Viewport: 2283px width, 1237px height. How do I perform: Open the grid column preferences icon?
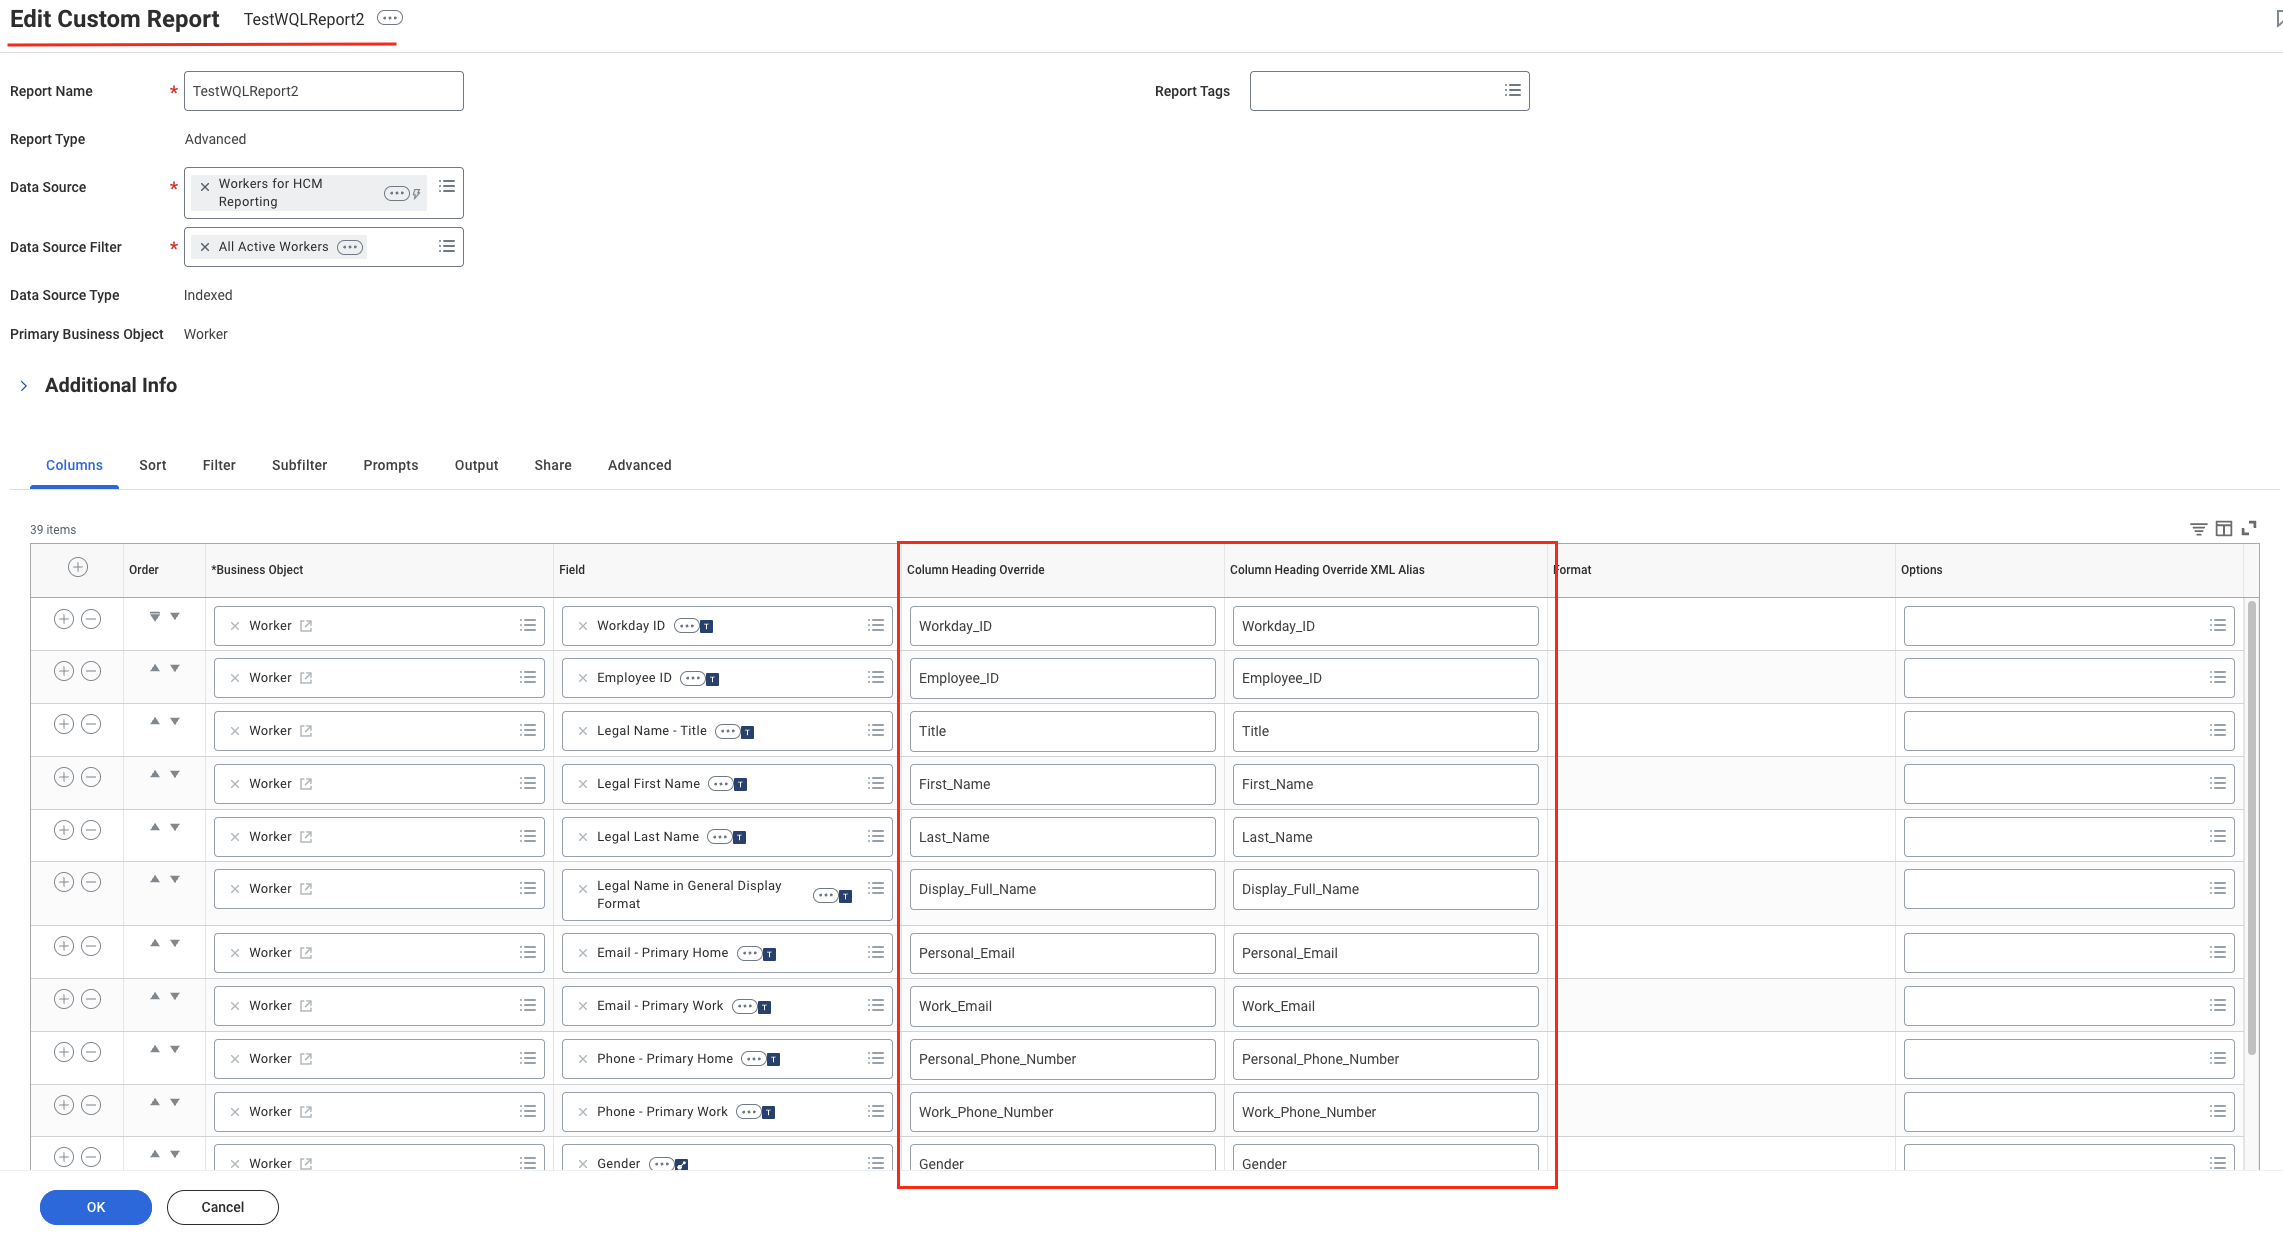point(2224,528)
